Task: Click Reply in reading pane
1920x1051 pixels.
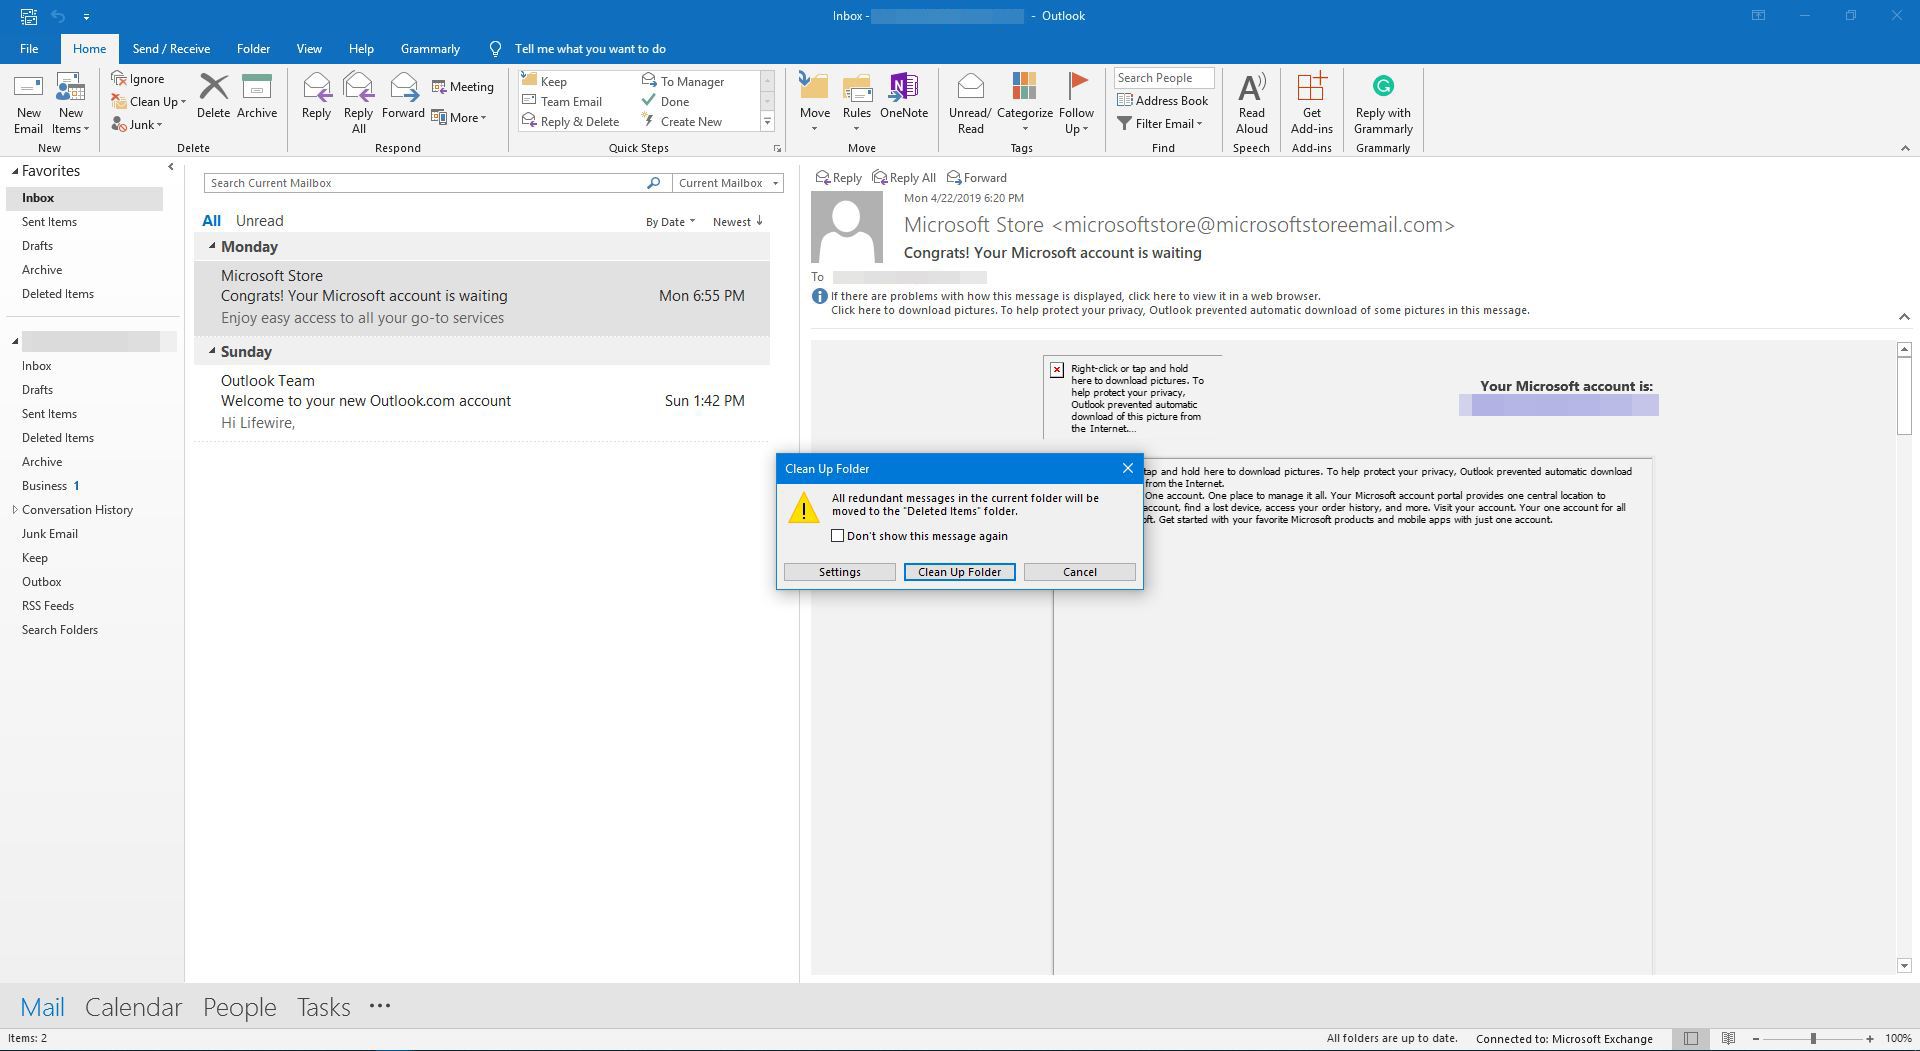Action: point(838,177)
